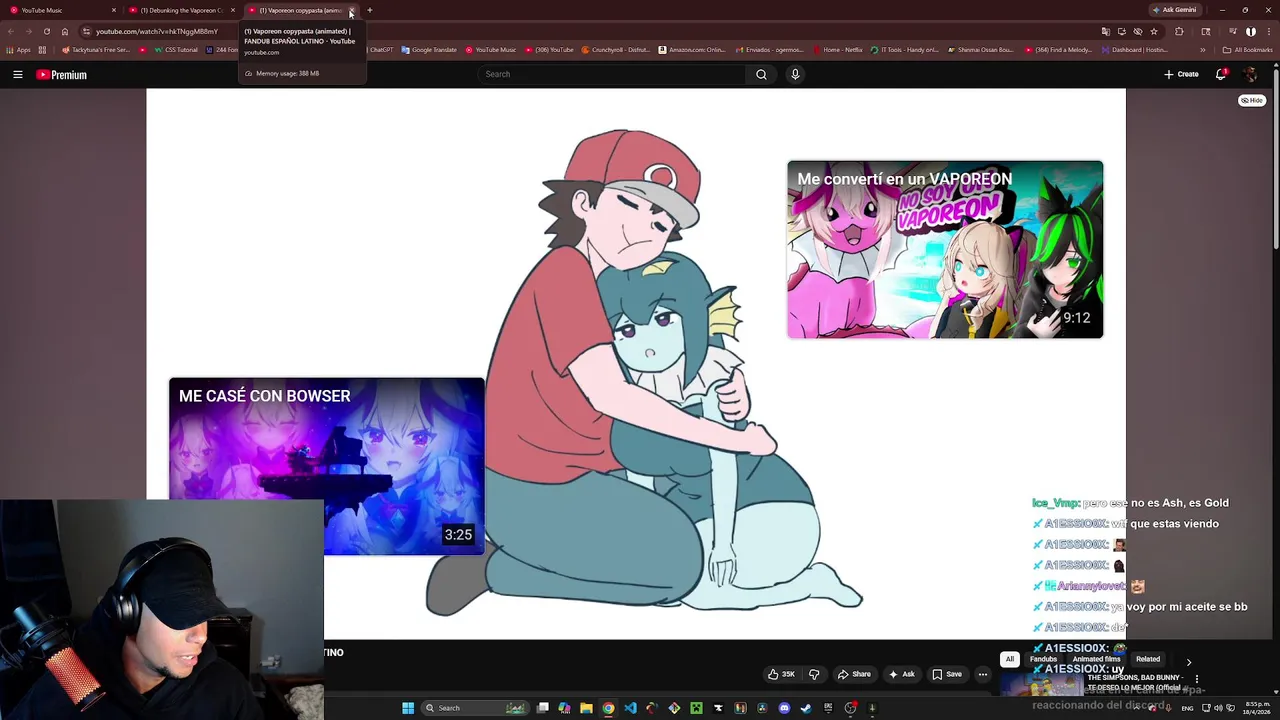Screen dimensions: 1280x720
Task: Select the Fandubs filter chip
Action: click(x=1043, y=659)
